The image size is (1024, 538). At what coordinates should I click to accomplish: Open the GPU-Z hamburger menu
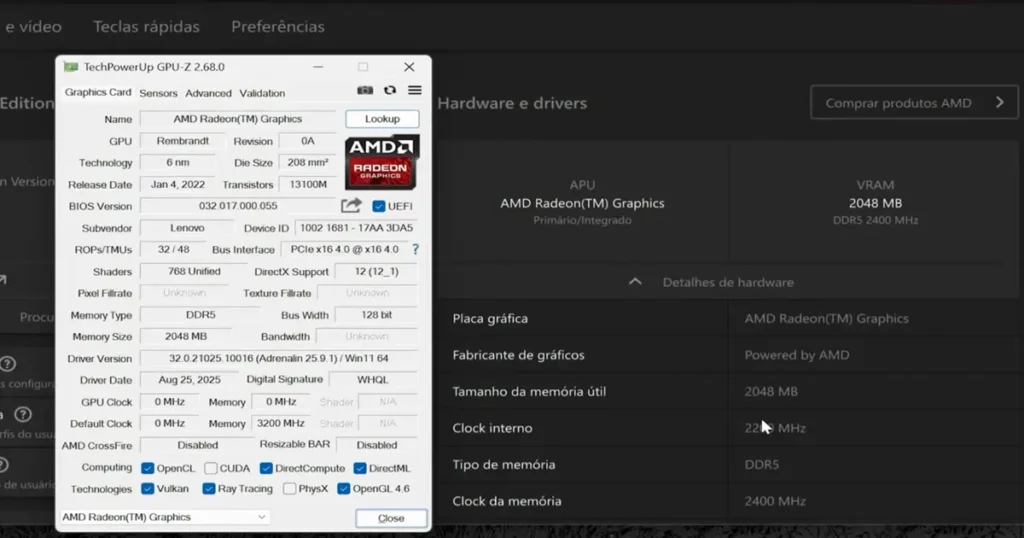pos(415,90)
